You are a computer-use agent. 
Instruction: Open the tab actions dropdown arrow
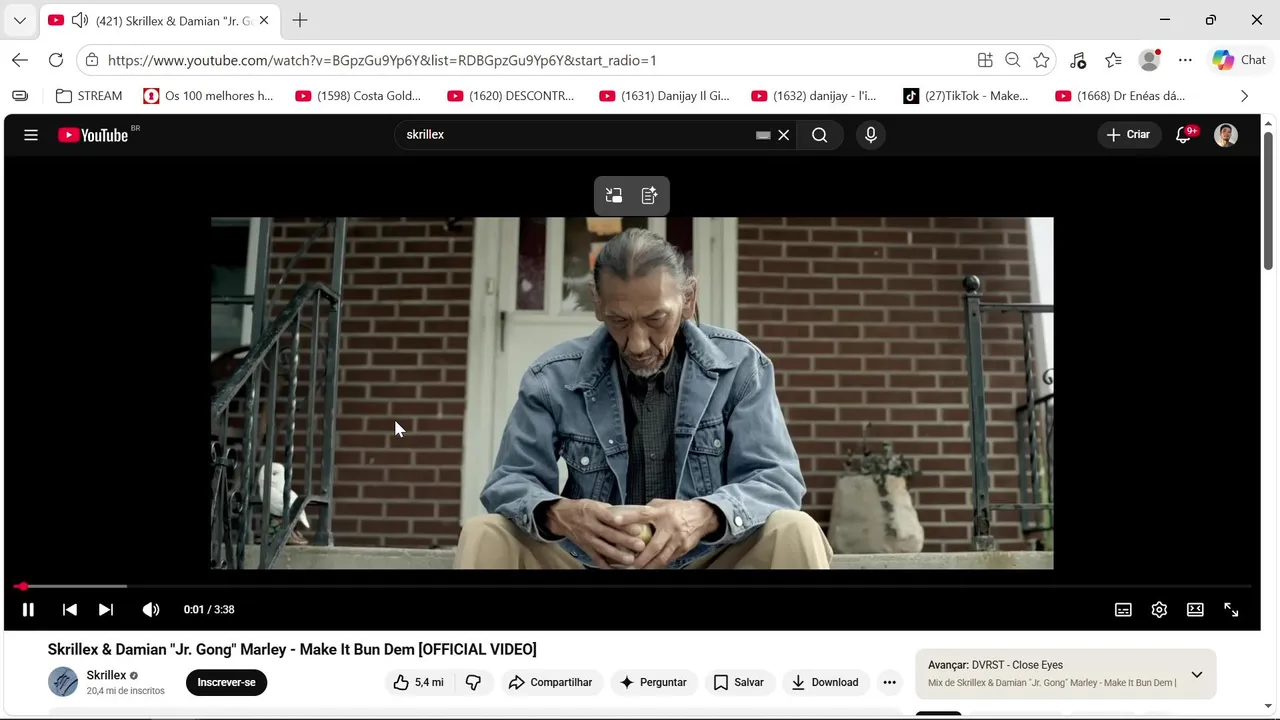pos(19,20)
